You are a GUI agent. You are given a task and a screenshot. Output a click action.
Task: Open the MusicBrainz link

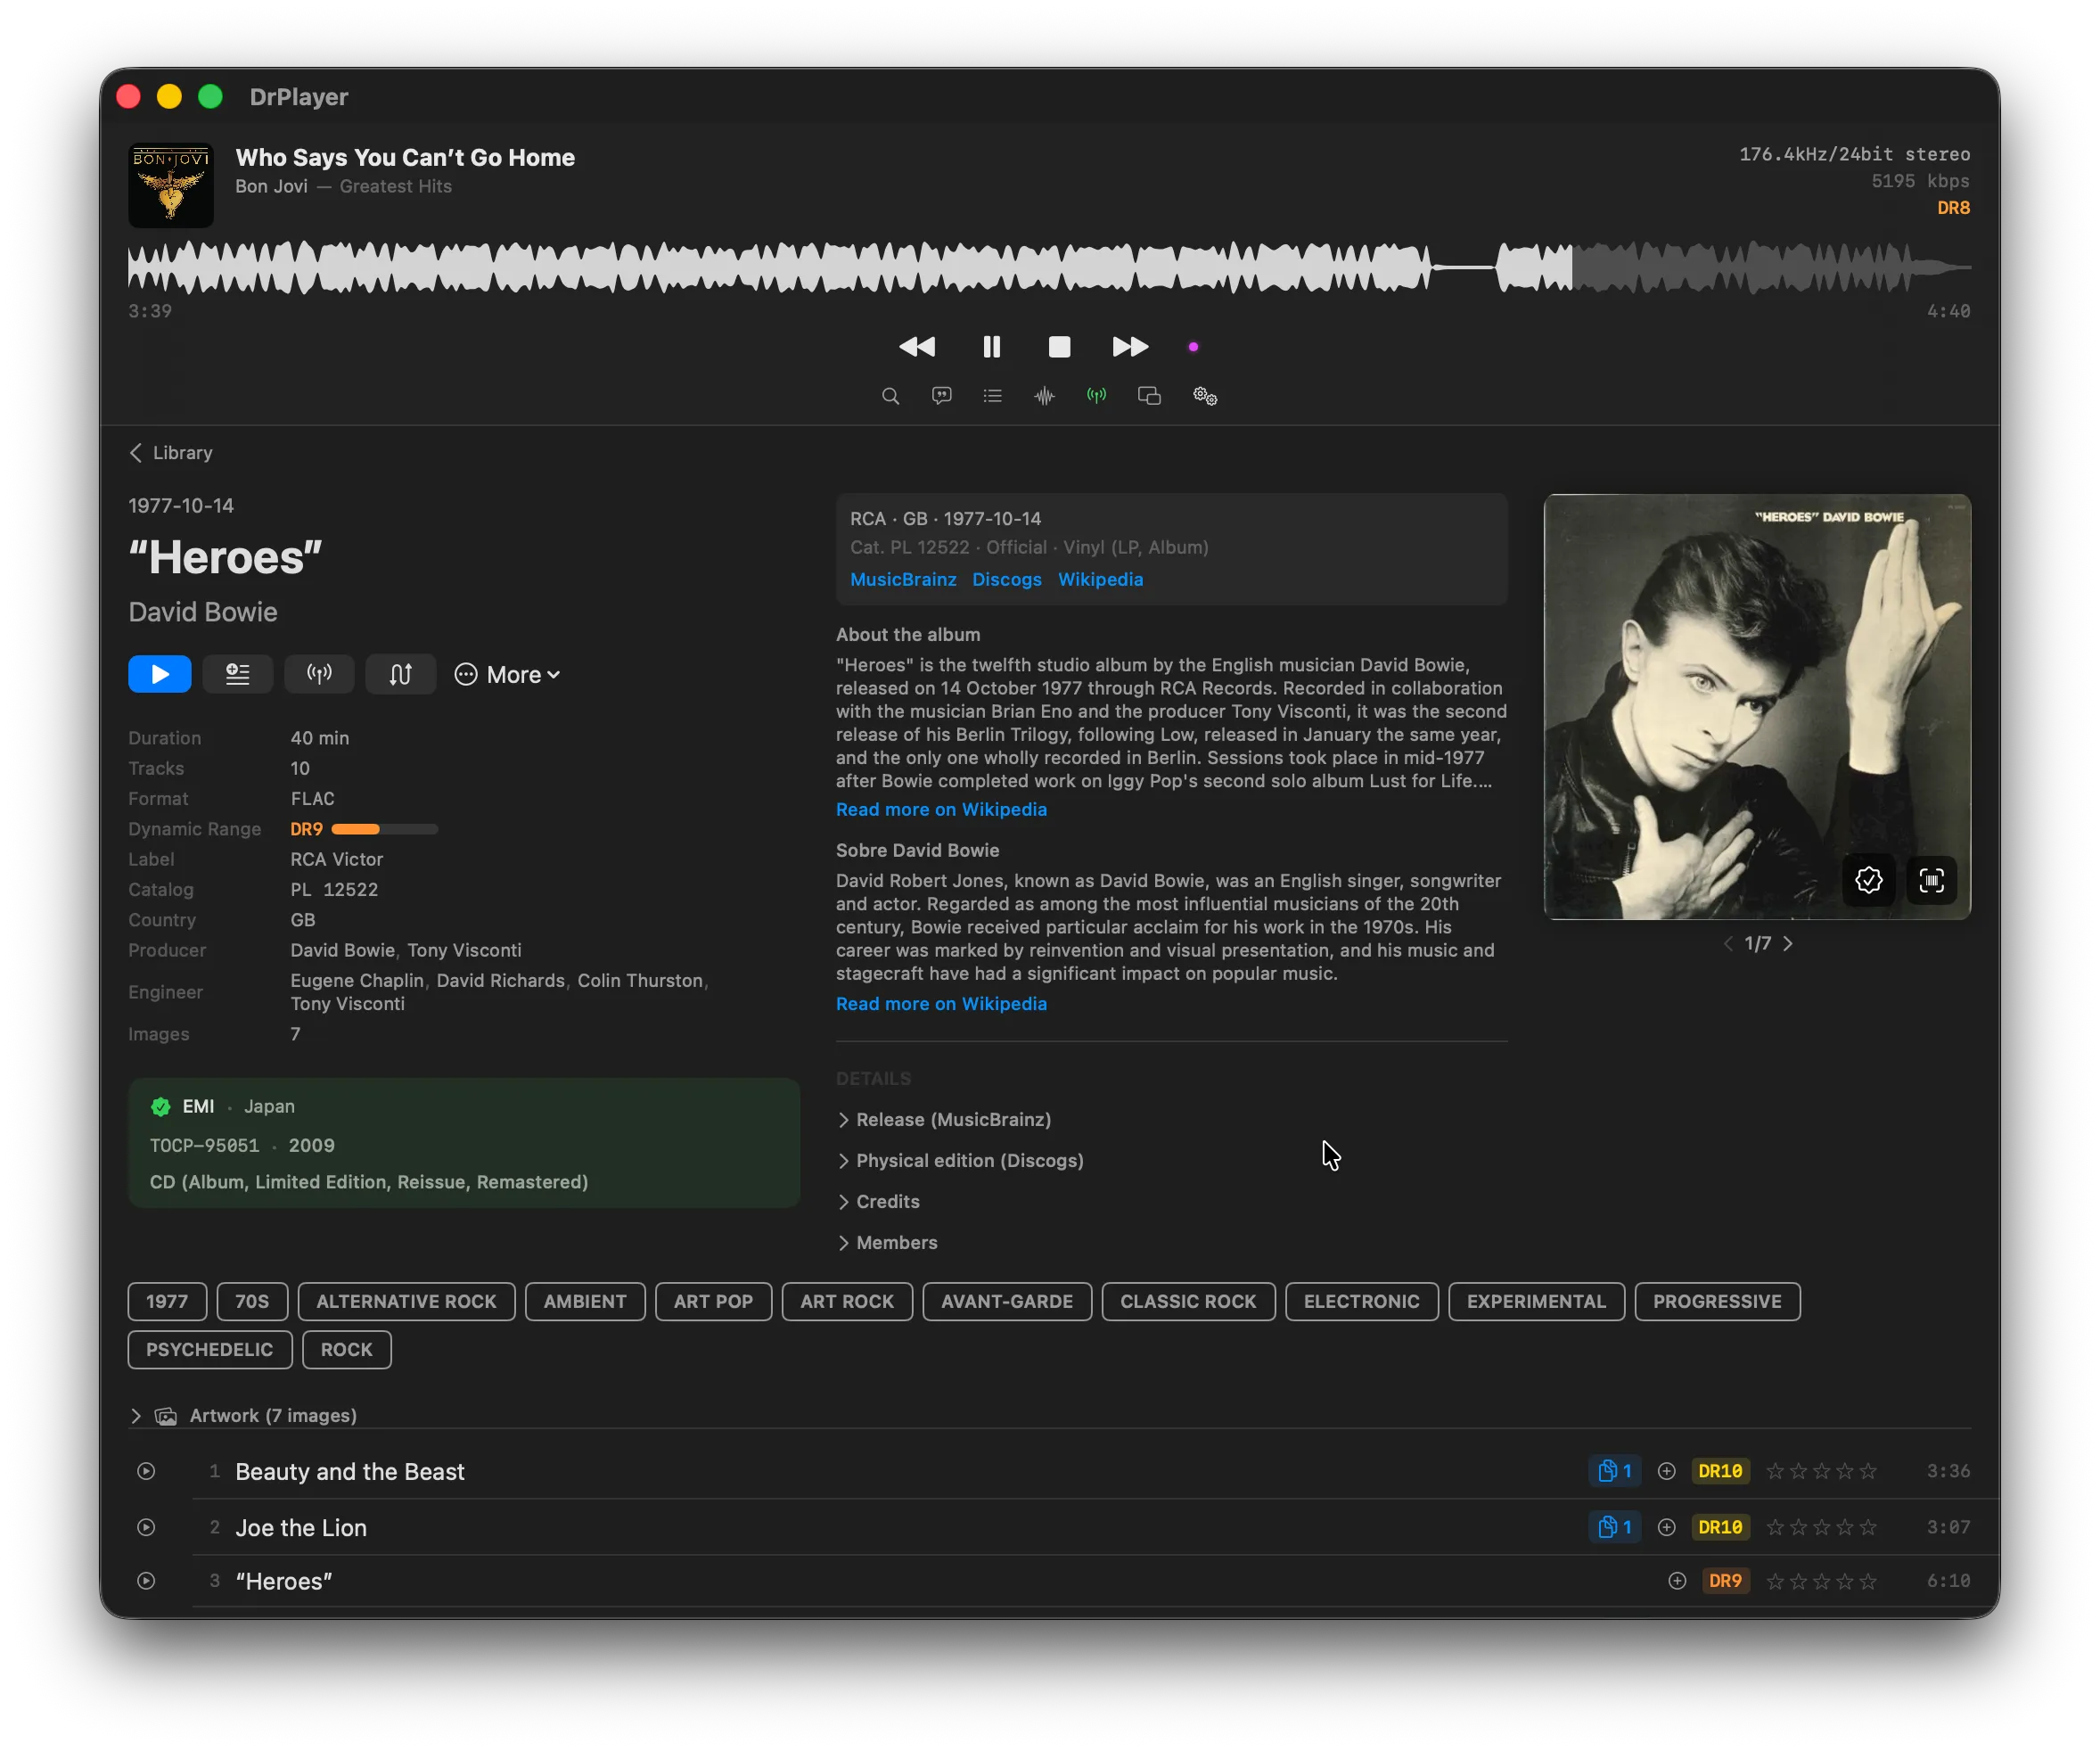pyautogui.click(x=903, y=580)
